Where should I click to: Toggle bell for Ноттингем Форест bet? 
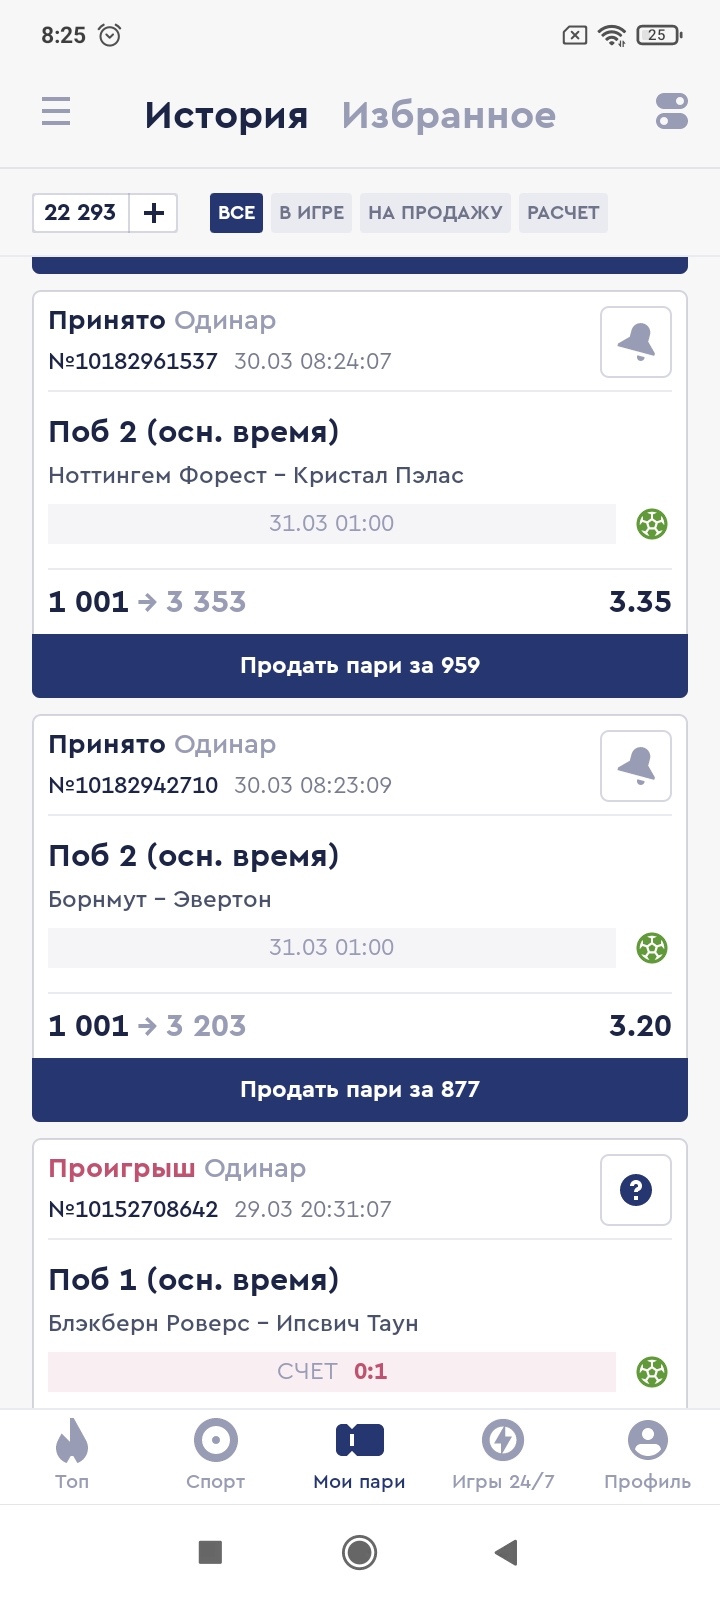coord(636,342)
